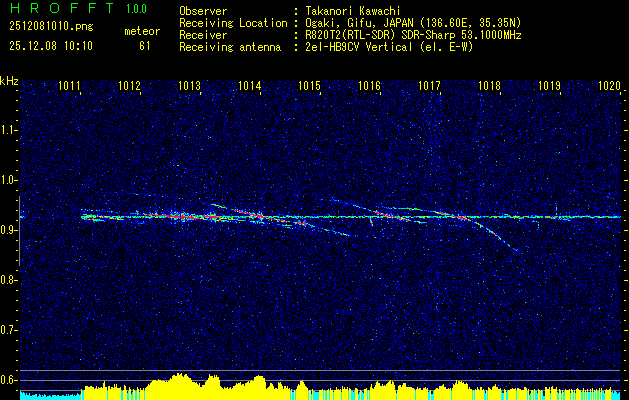
Task: Click time marker 1017
Action: pos(429,85)
